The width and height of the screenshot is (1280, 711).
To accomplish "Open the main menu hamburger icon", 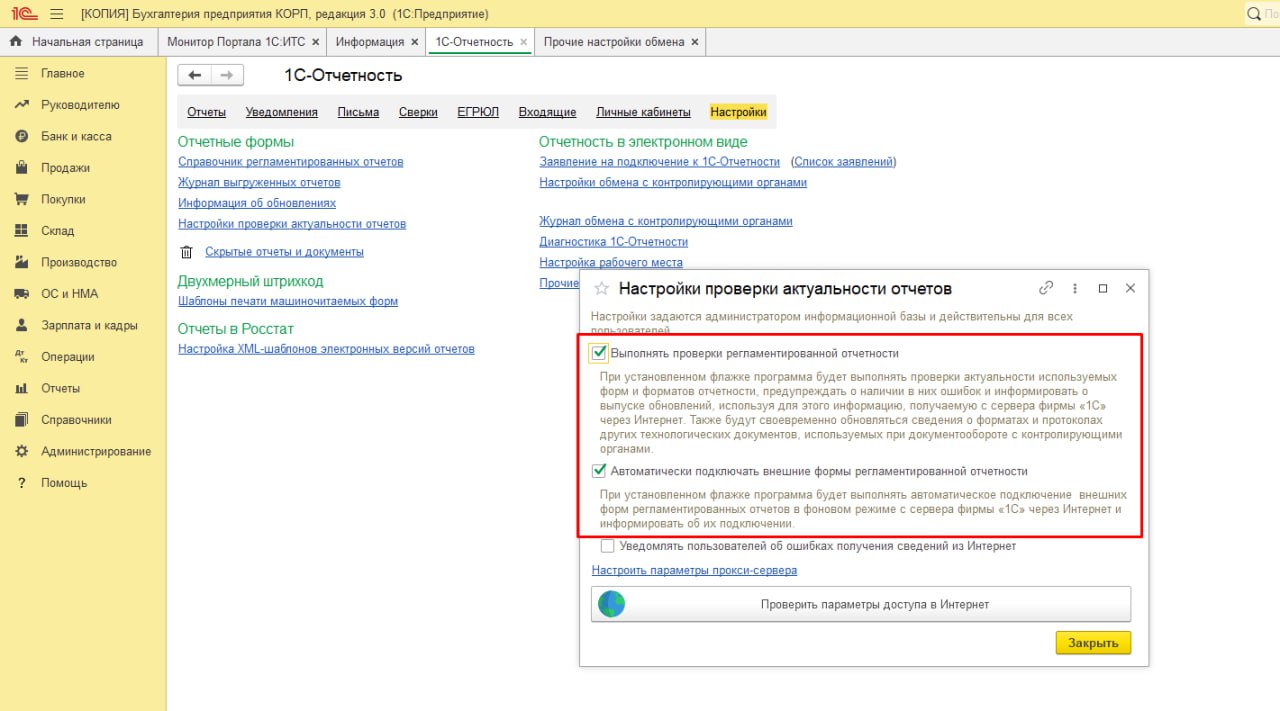I will 56,14.
